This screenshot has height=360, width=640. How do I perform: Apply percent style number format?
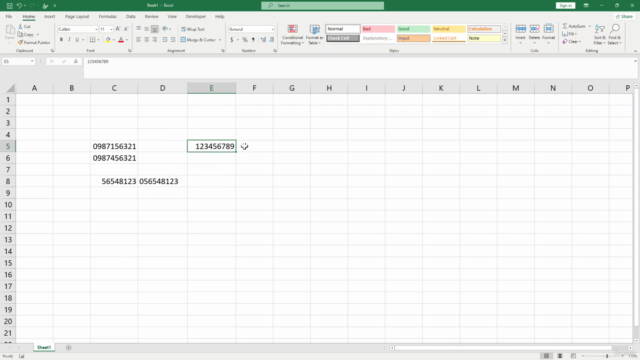click(245, 40)
